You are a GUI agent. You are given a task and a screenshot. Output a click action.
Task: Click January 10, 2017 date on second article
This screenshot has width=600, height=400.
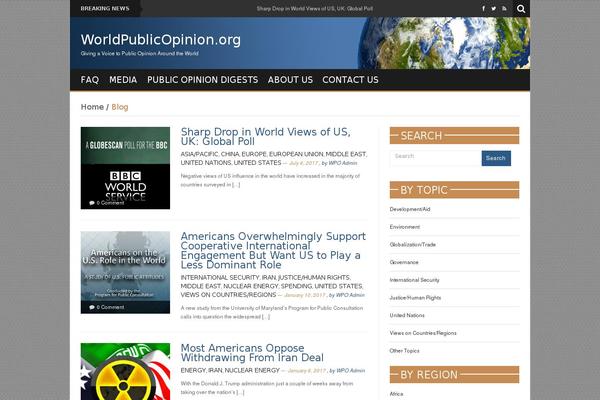(x=305, y=295)
